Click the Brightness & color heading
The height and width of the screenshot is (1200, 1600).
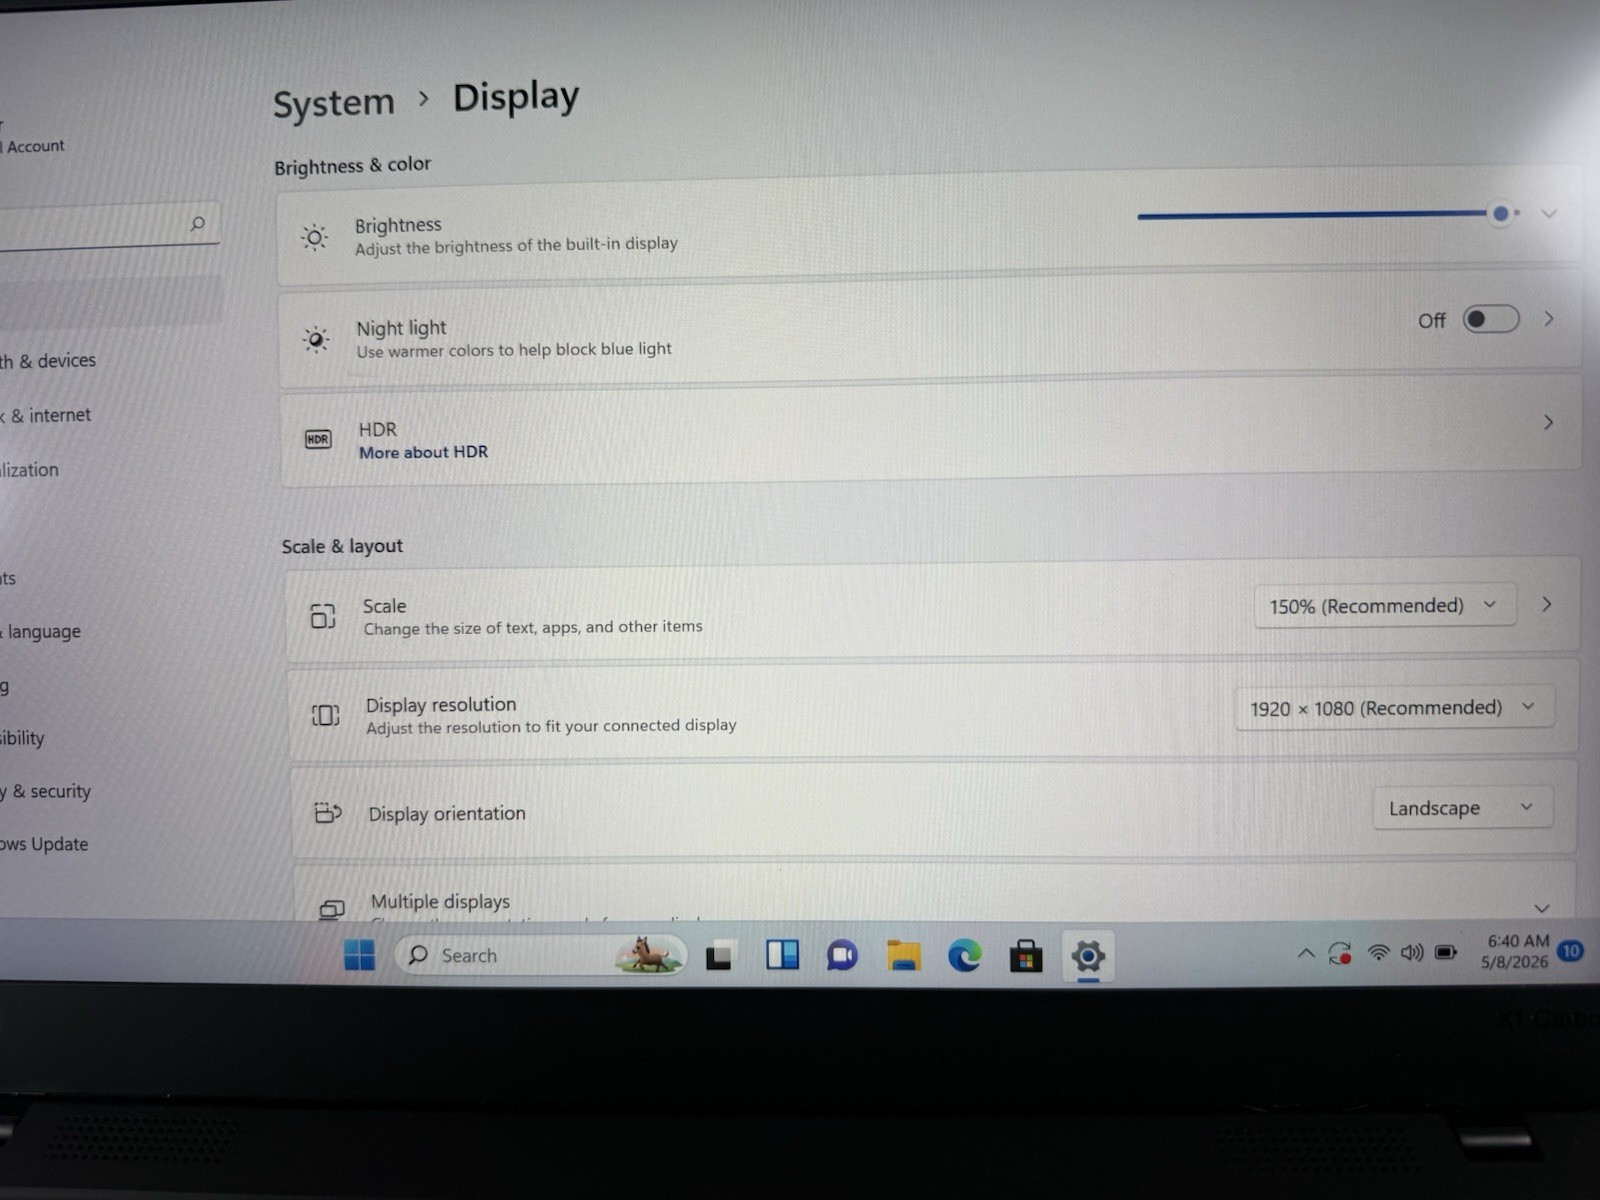pyautogui.click(x=353, y=165)
